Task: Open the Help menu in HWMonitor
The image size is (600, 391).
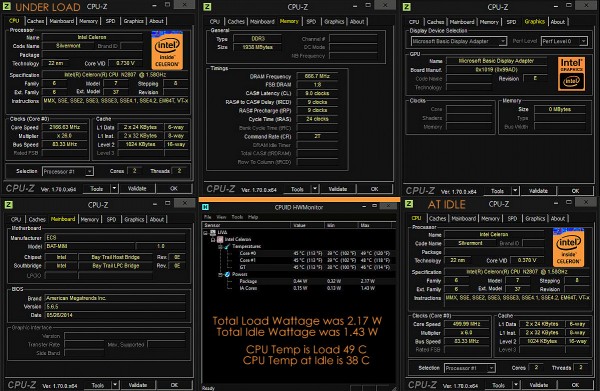Action: click(x=253, y=217)
